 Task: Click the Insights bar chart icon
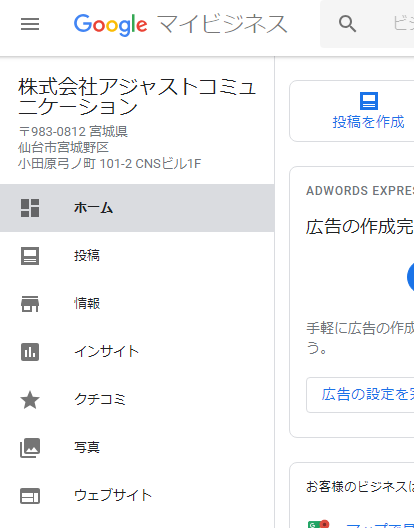(30, 352)
